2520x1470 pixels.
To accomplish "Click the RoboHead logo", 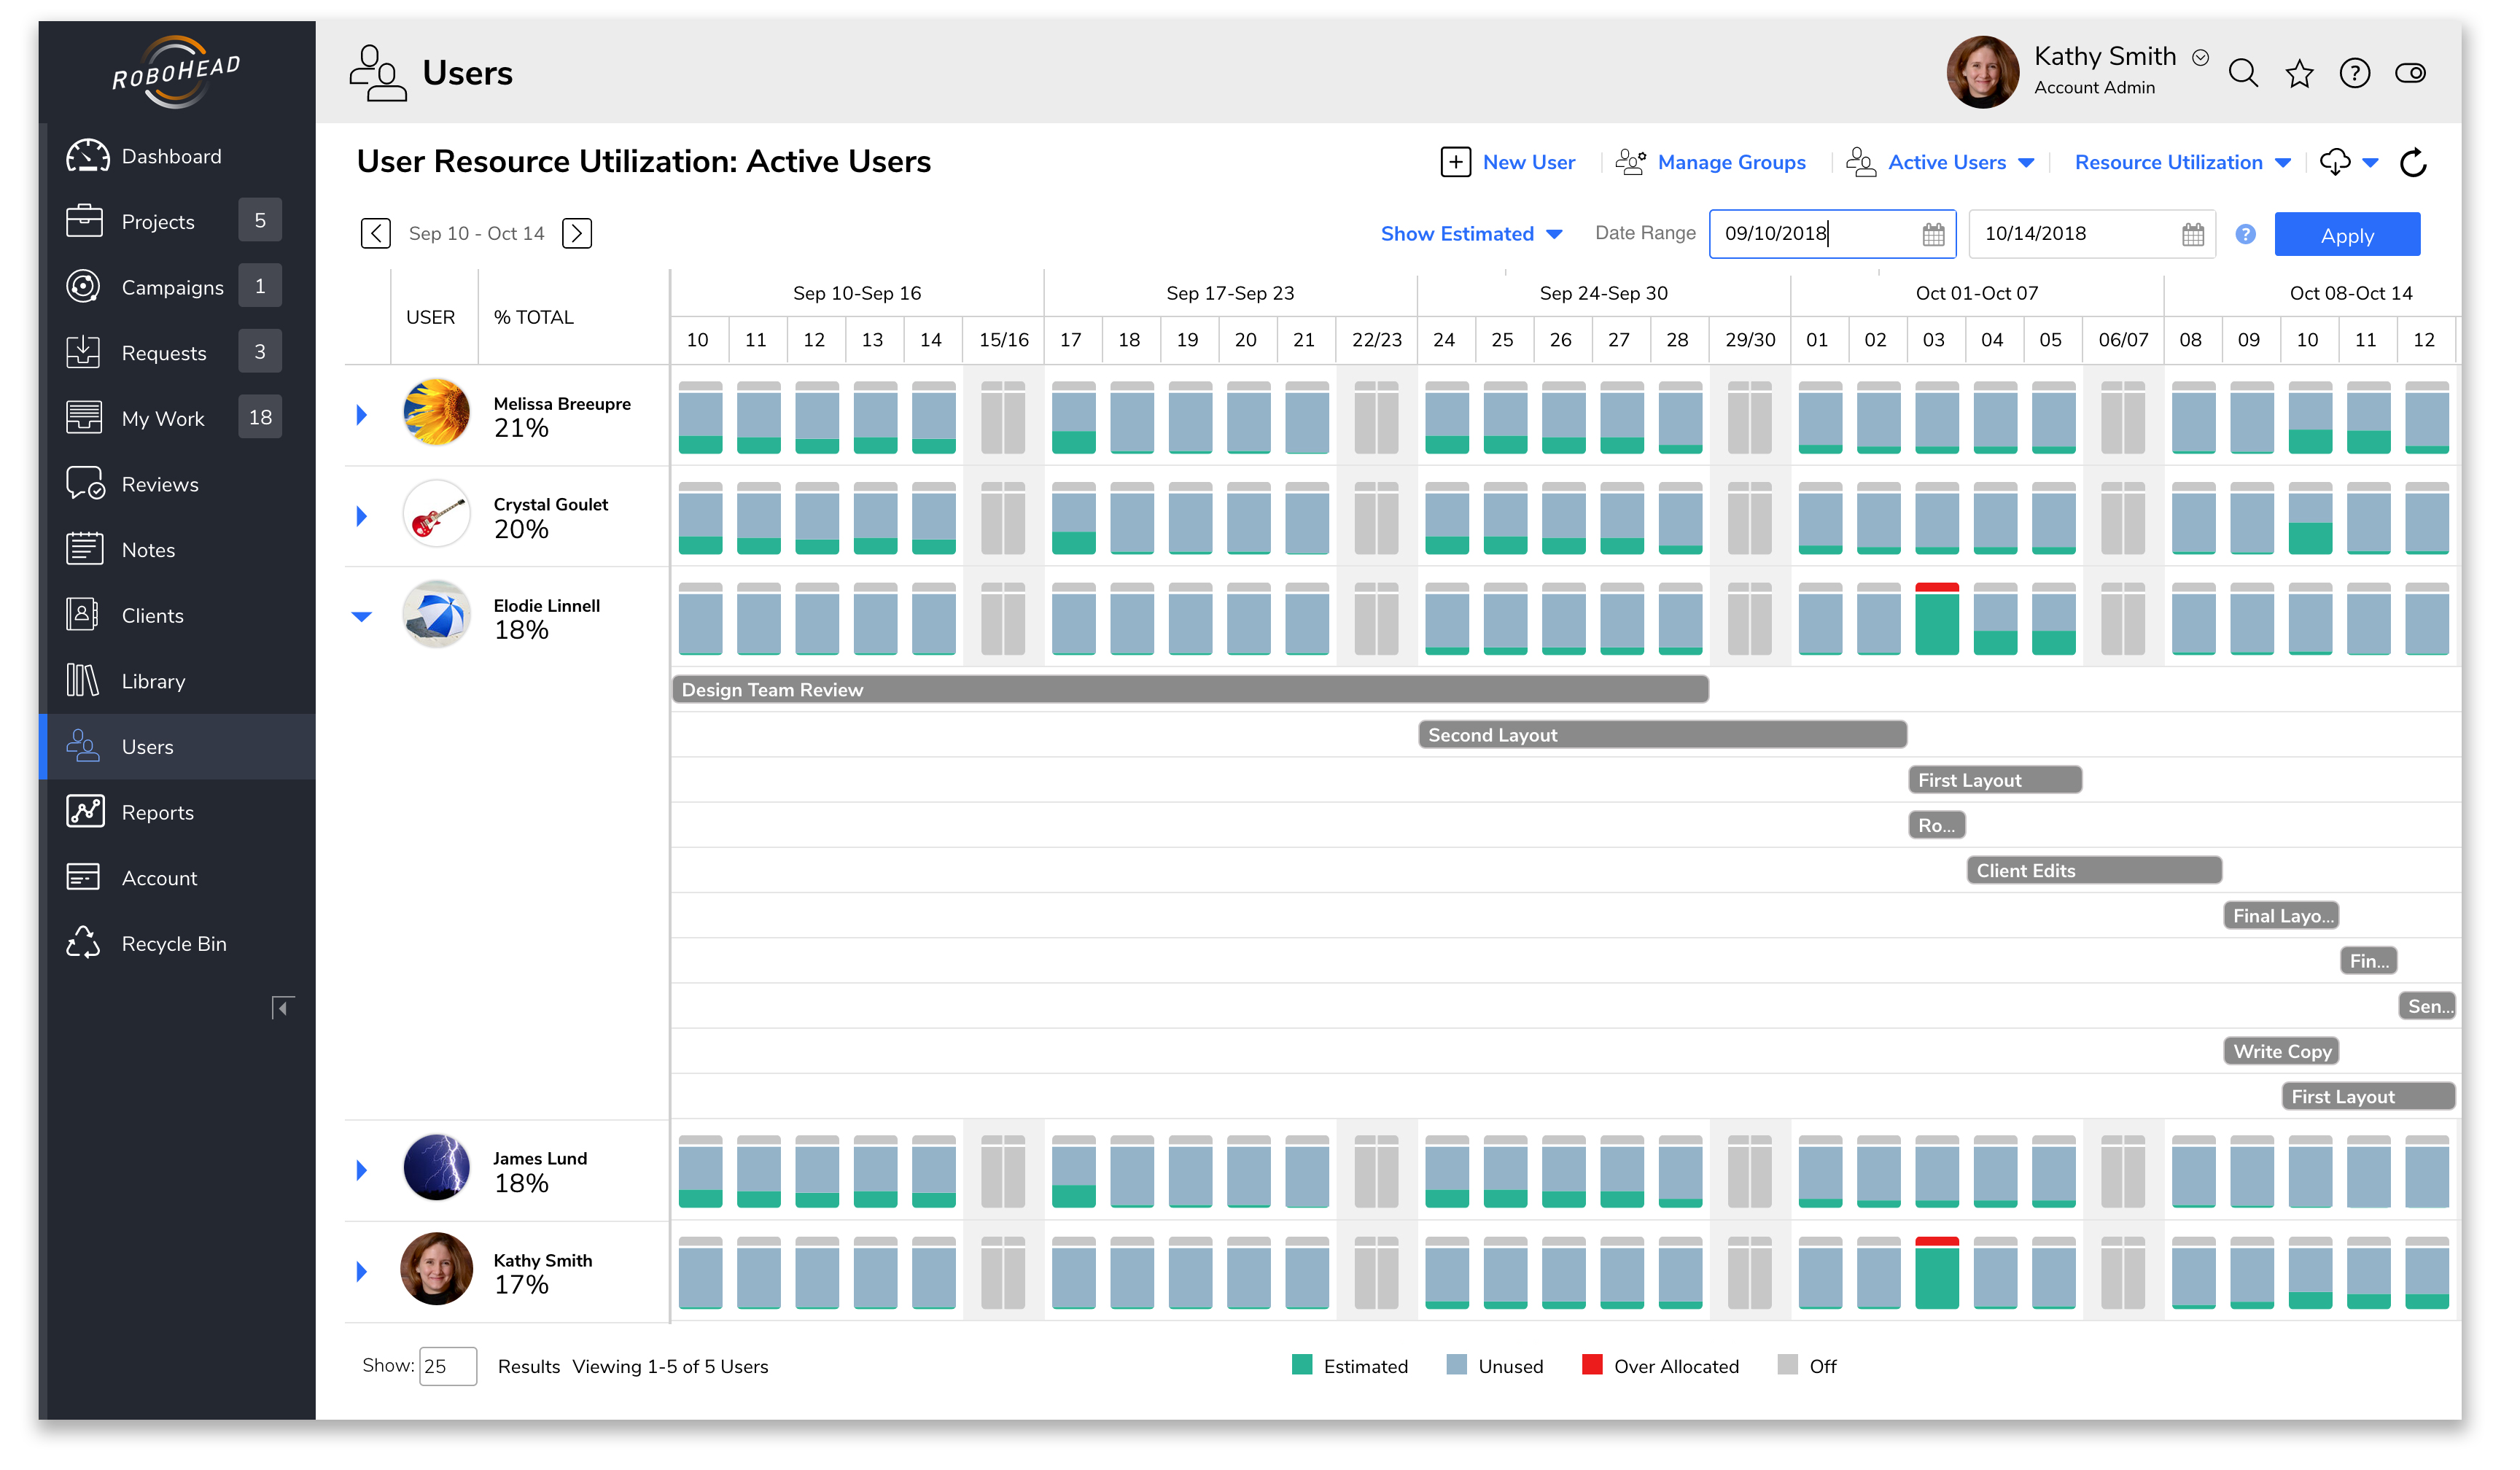I will click(x=177, y=73).
